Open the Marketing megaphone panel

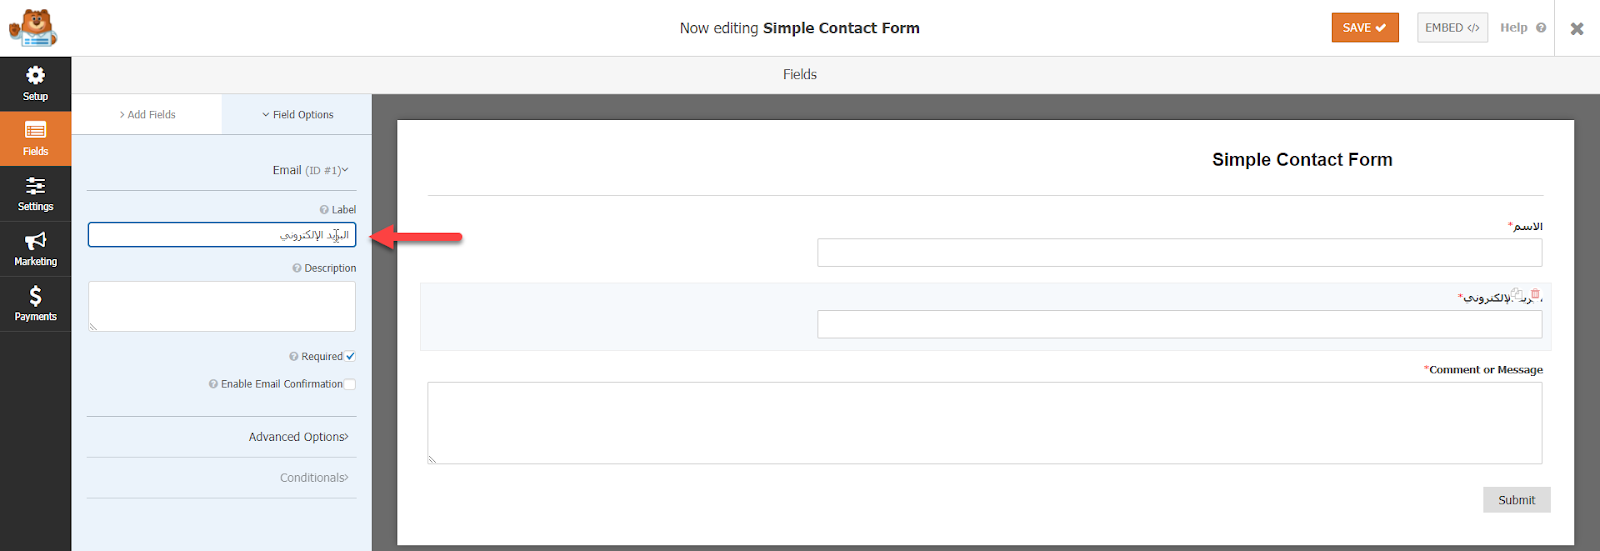point(35,249)
